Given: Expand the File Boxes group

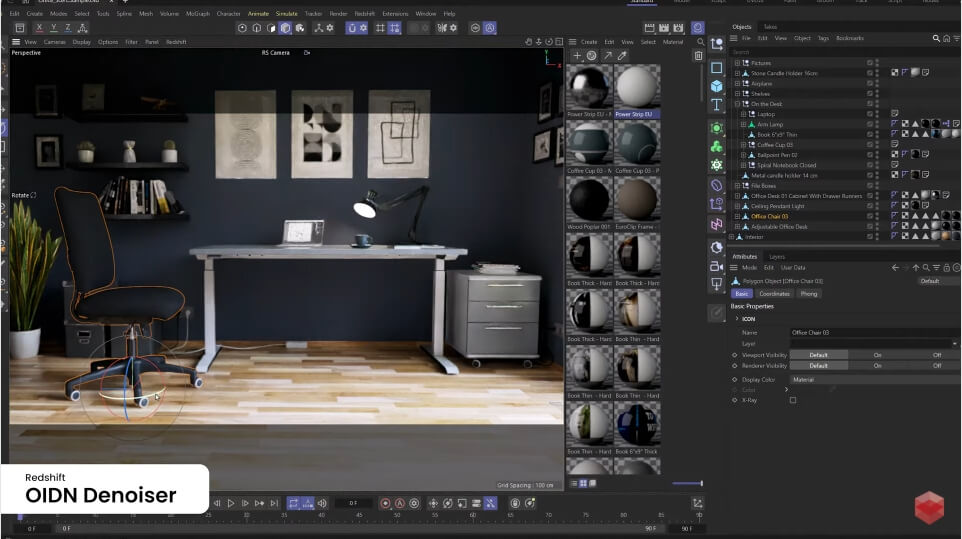Looking at the screenshot, I should coord(737,186).
